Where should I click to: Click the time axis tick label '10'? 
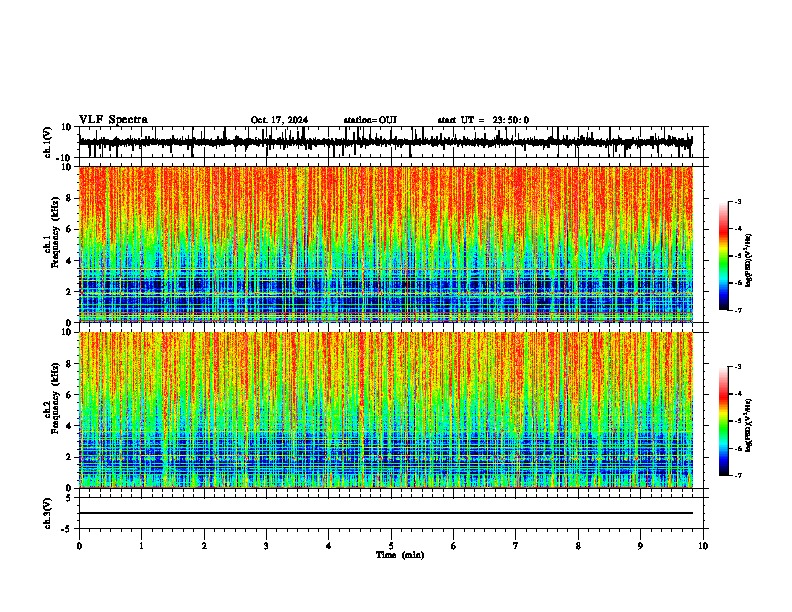[703, 546]
